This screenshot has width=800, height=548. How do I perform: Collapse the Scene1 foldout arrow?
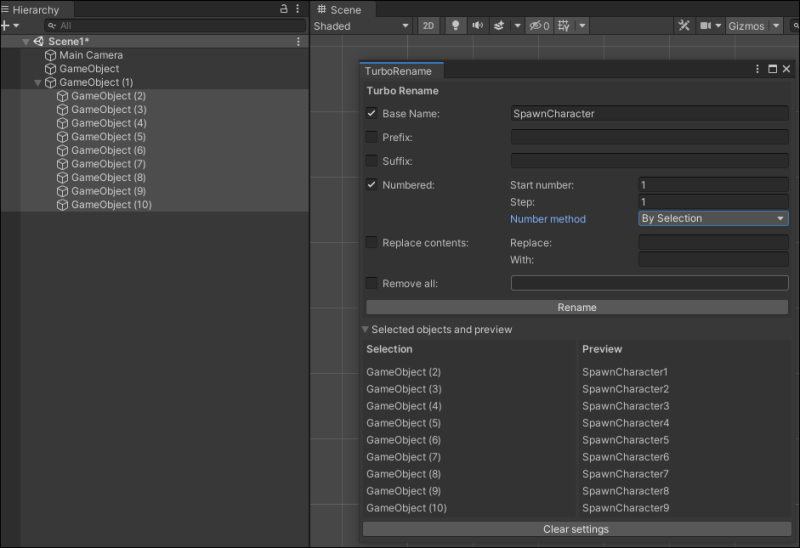(x=26, y=41)
